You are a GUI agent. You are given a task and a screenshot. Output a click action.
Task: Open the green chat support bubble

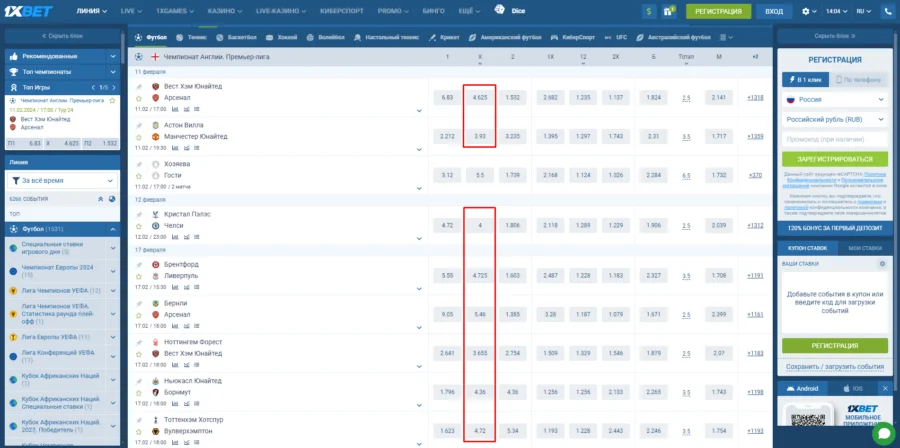(882, 432)
